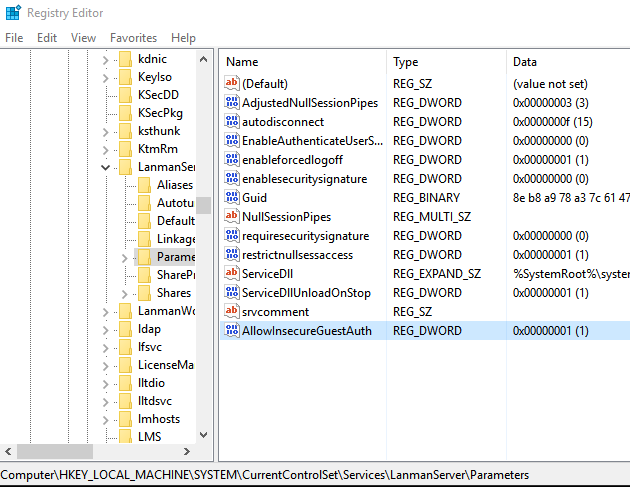Click the KSecPkg folder icon
Screen dimensions: 630x487
pyautogui.click(x=125, y=113)
